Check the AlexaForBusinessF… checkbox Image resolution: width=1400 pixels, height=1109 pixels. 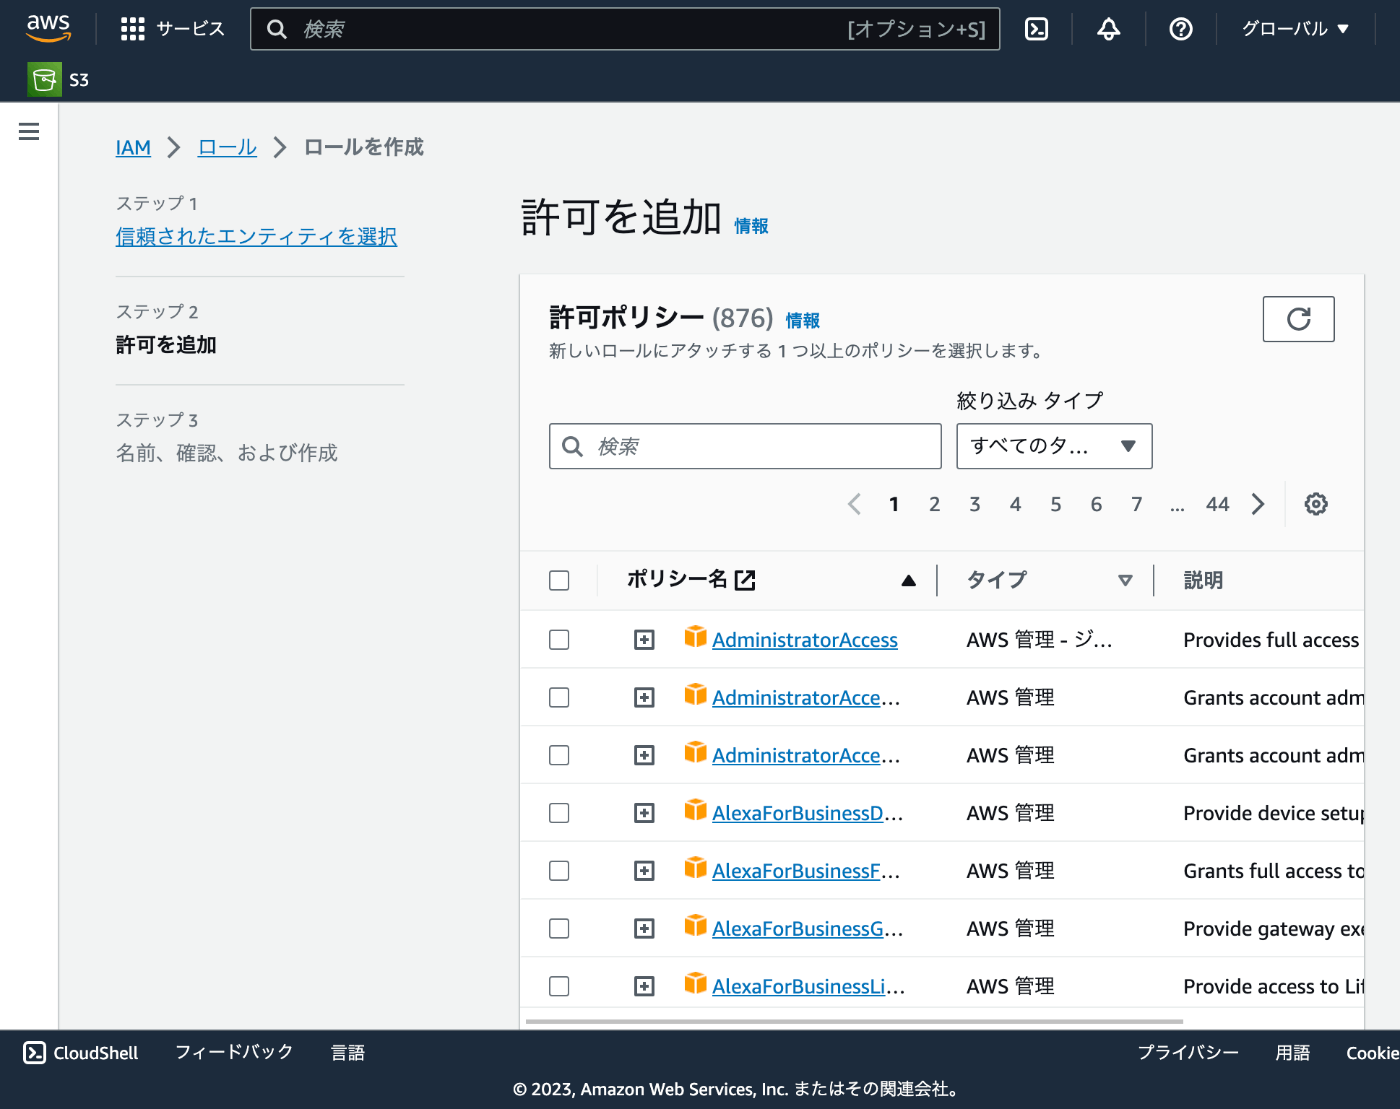pos(559,871)
